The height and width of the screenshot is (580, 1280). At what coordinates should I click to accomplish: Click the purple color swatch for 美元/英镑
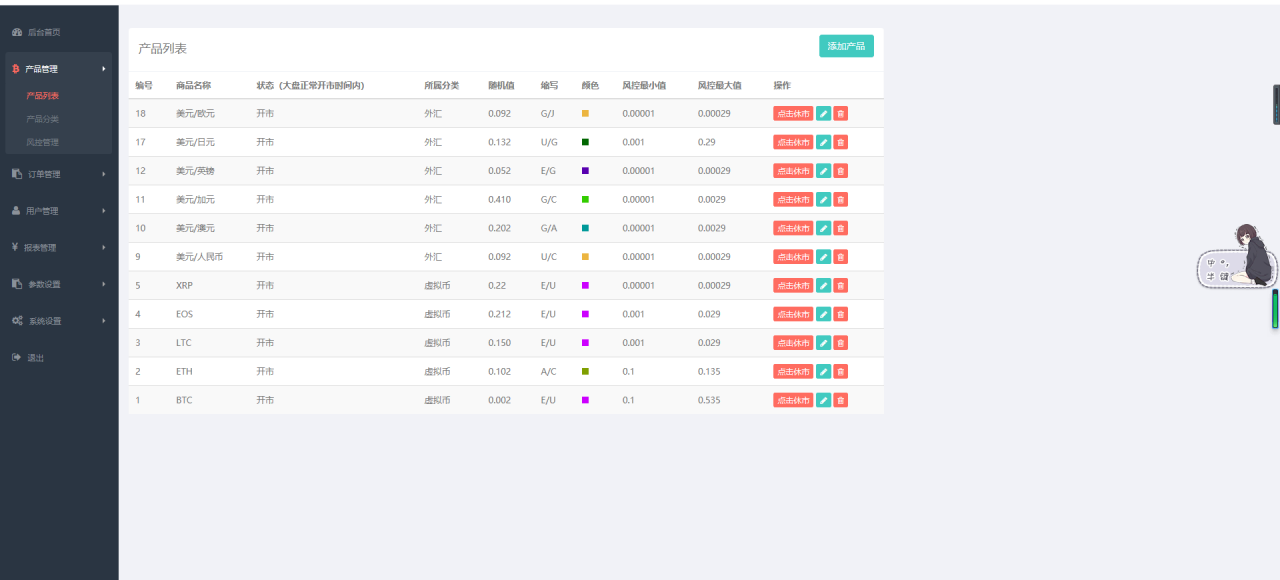coord(585,171)
